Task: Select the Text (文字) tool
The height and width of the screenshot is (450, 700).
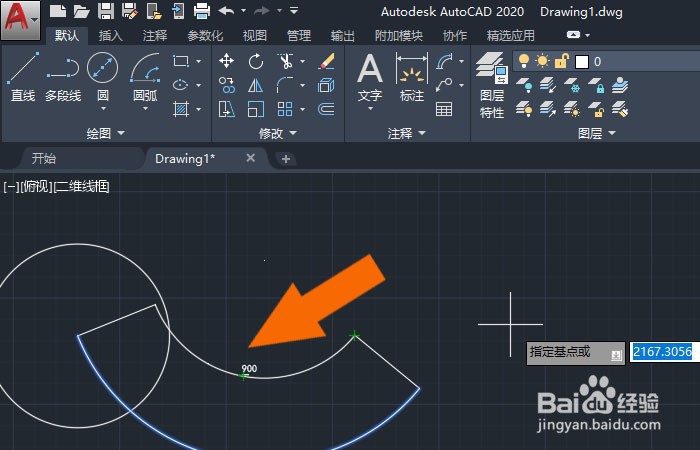Action: coord(370,77)
